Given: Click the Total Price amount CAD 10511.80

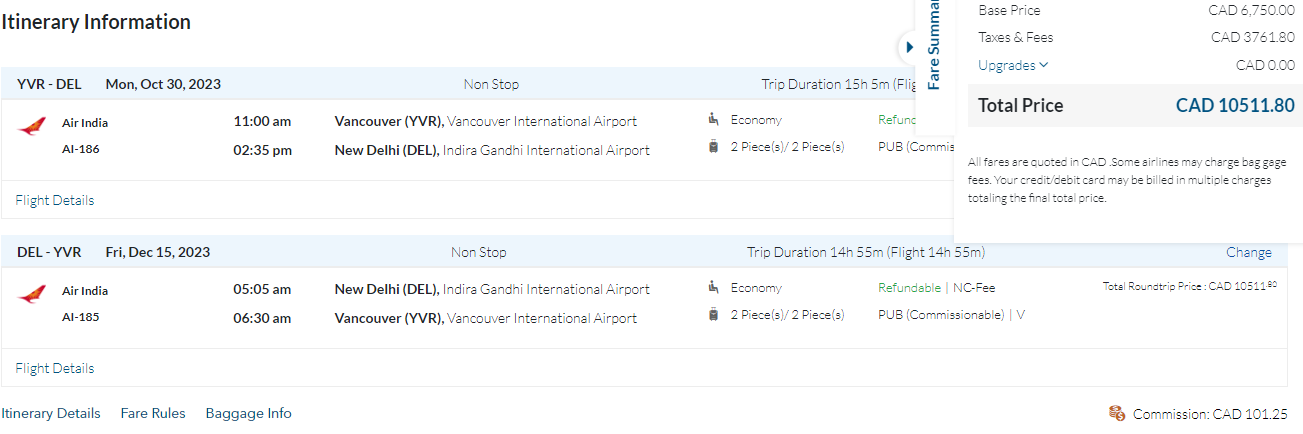Looking at the screenshot, I should tap(1235, 105).
